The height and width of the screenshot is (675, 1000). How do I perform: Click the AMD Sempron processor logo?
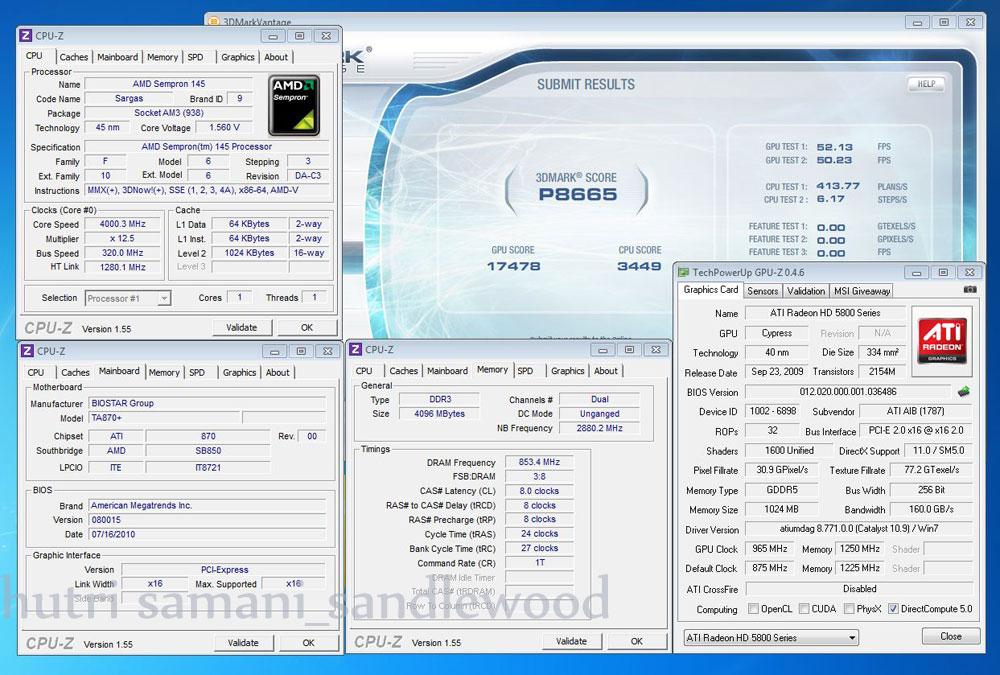pos(294,105)
